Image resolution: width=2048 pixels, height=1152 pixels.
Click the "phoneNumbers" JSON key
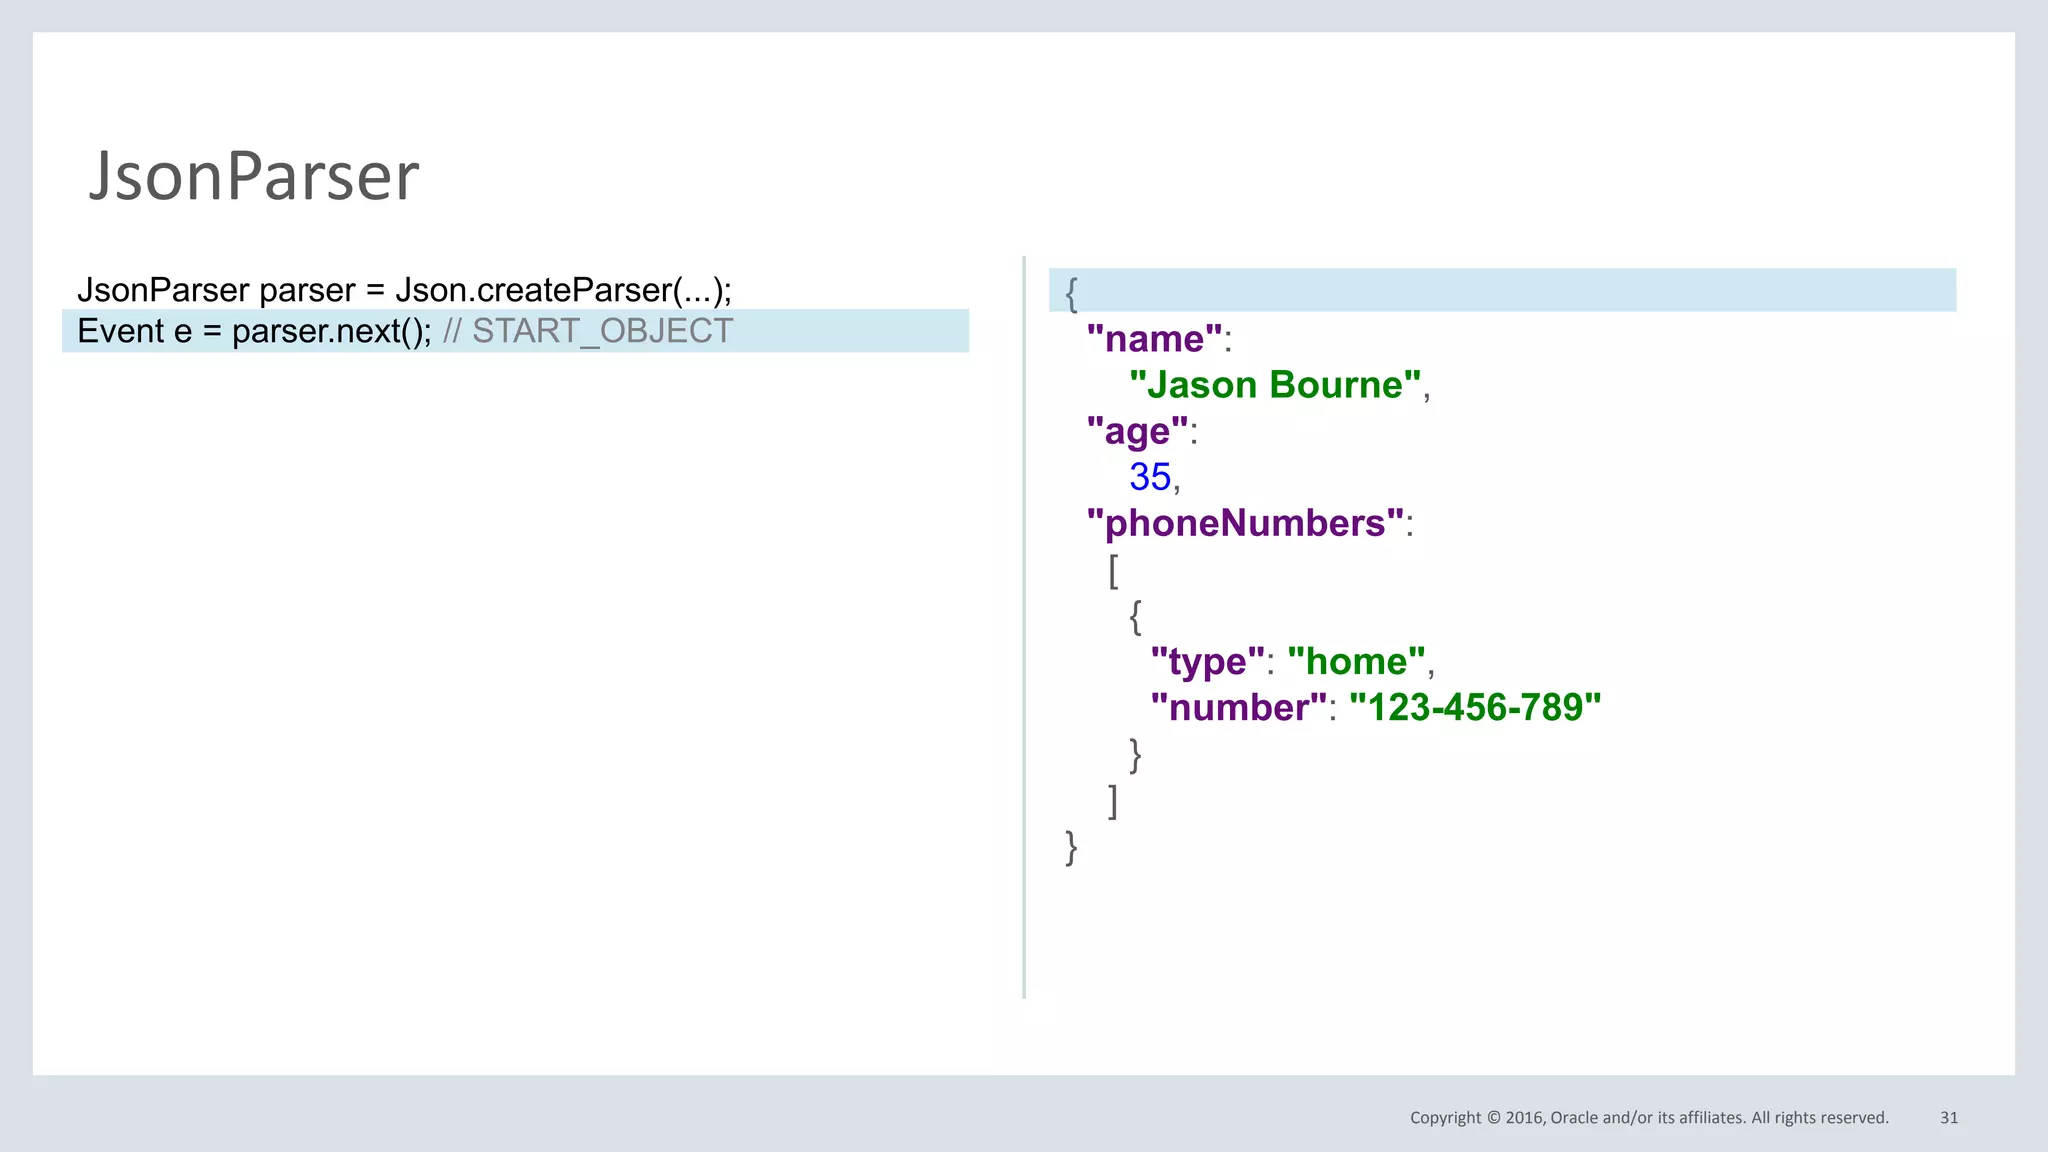(x=1245, y=523)
